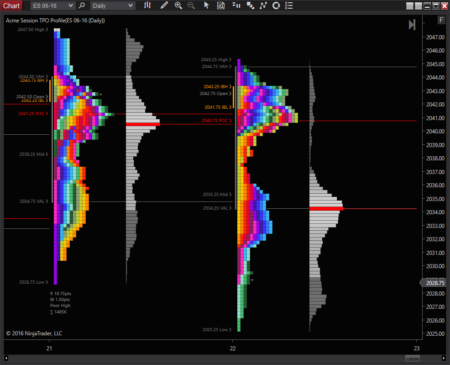Select the pencil drawing tools icon
Image resolution: width=450 pixels, height=365 pixels.
164,6
